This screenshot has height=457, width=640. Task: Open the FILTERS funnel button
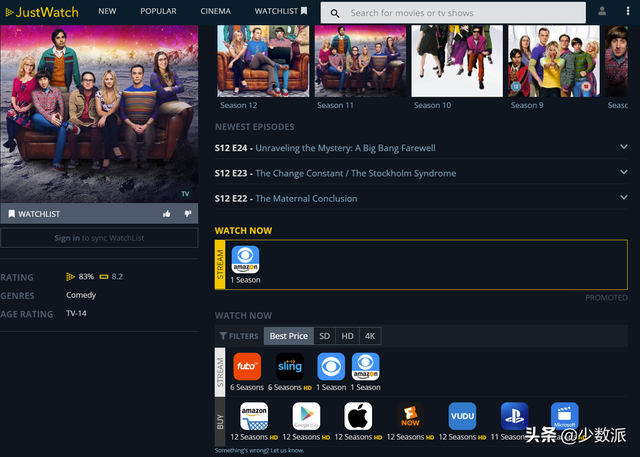pyautogui.click(x=239, y=336)
